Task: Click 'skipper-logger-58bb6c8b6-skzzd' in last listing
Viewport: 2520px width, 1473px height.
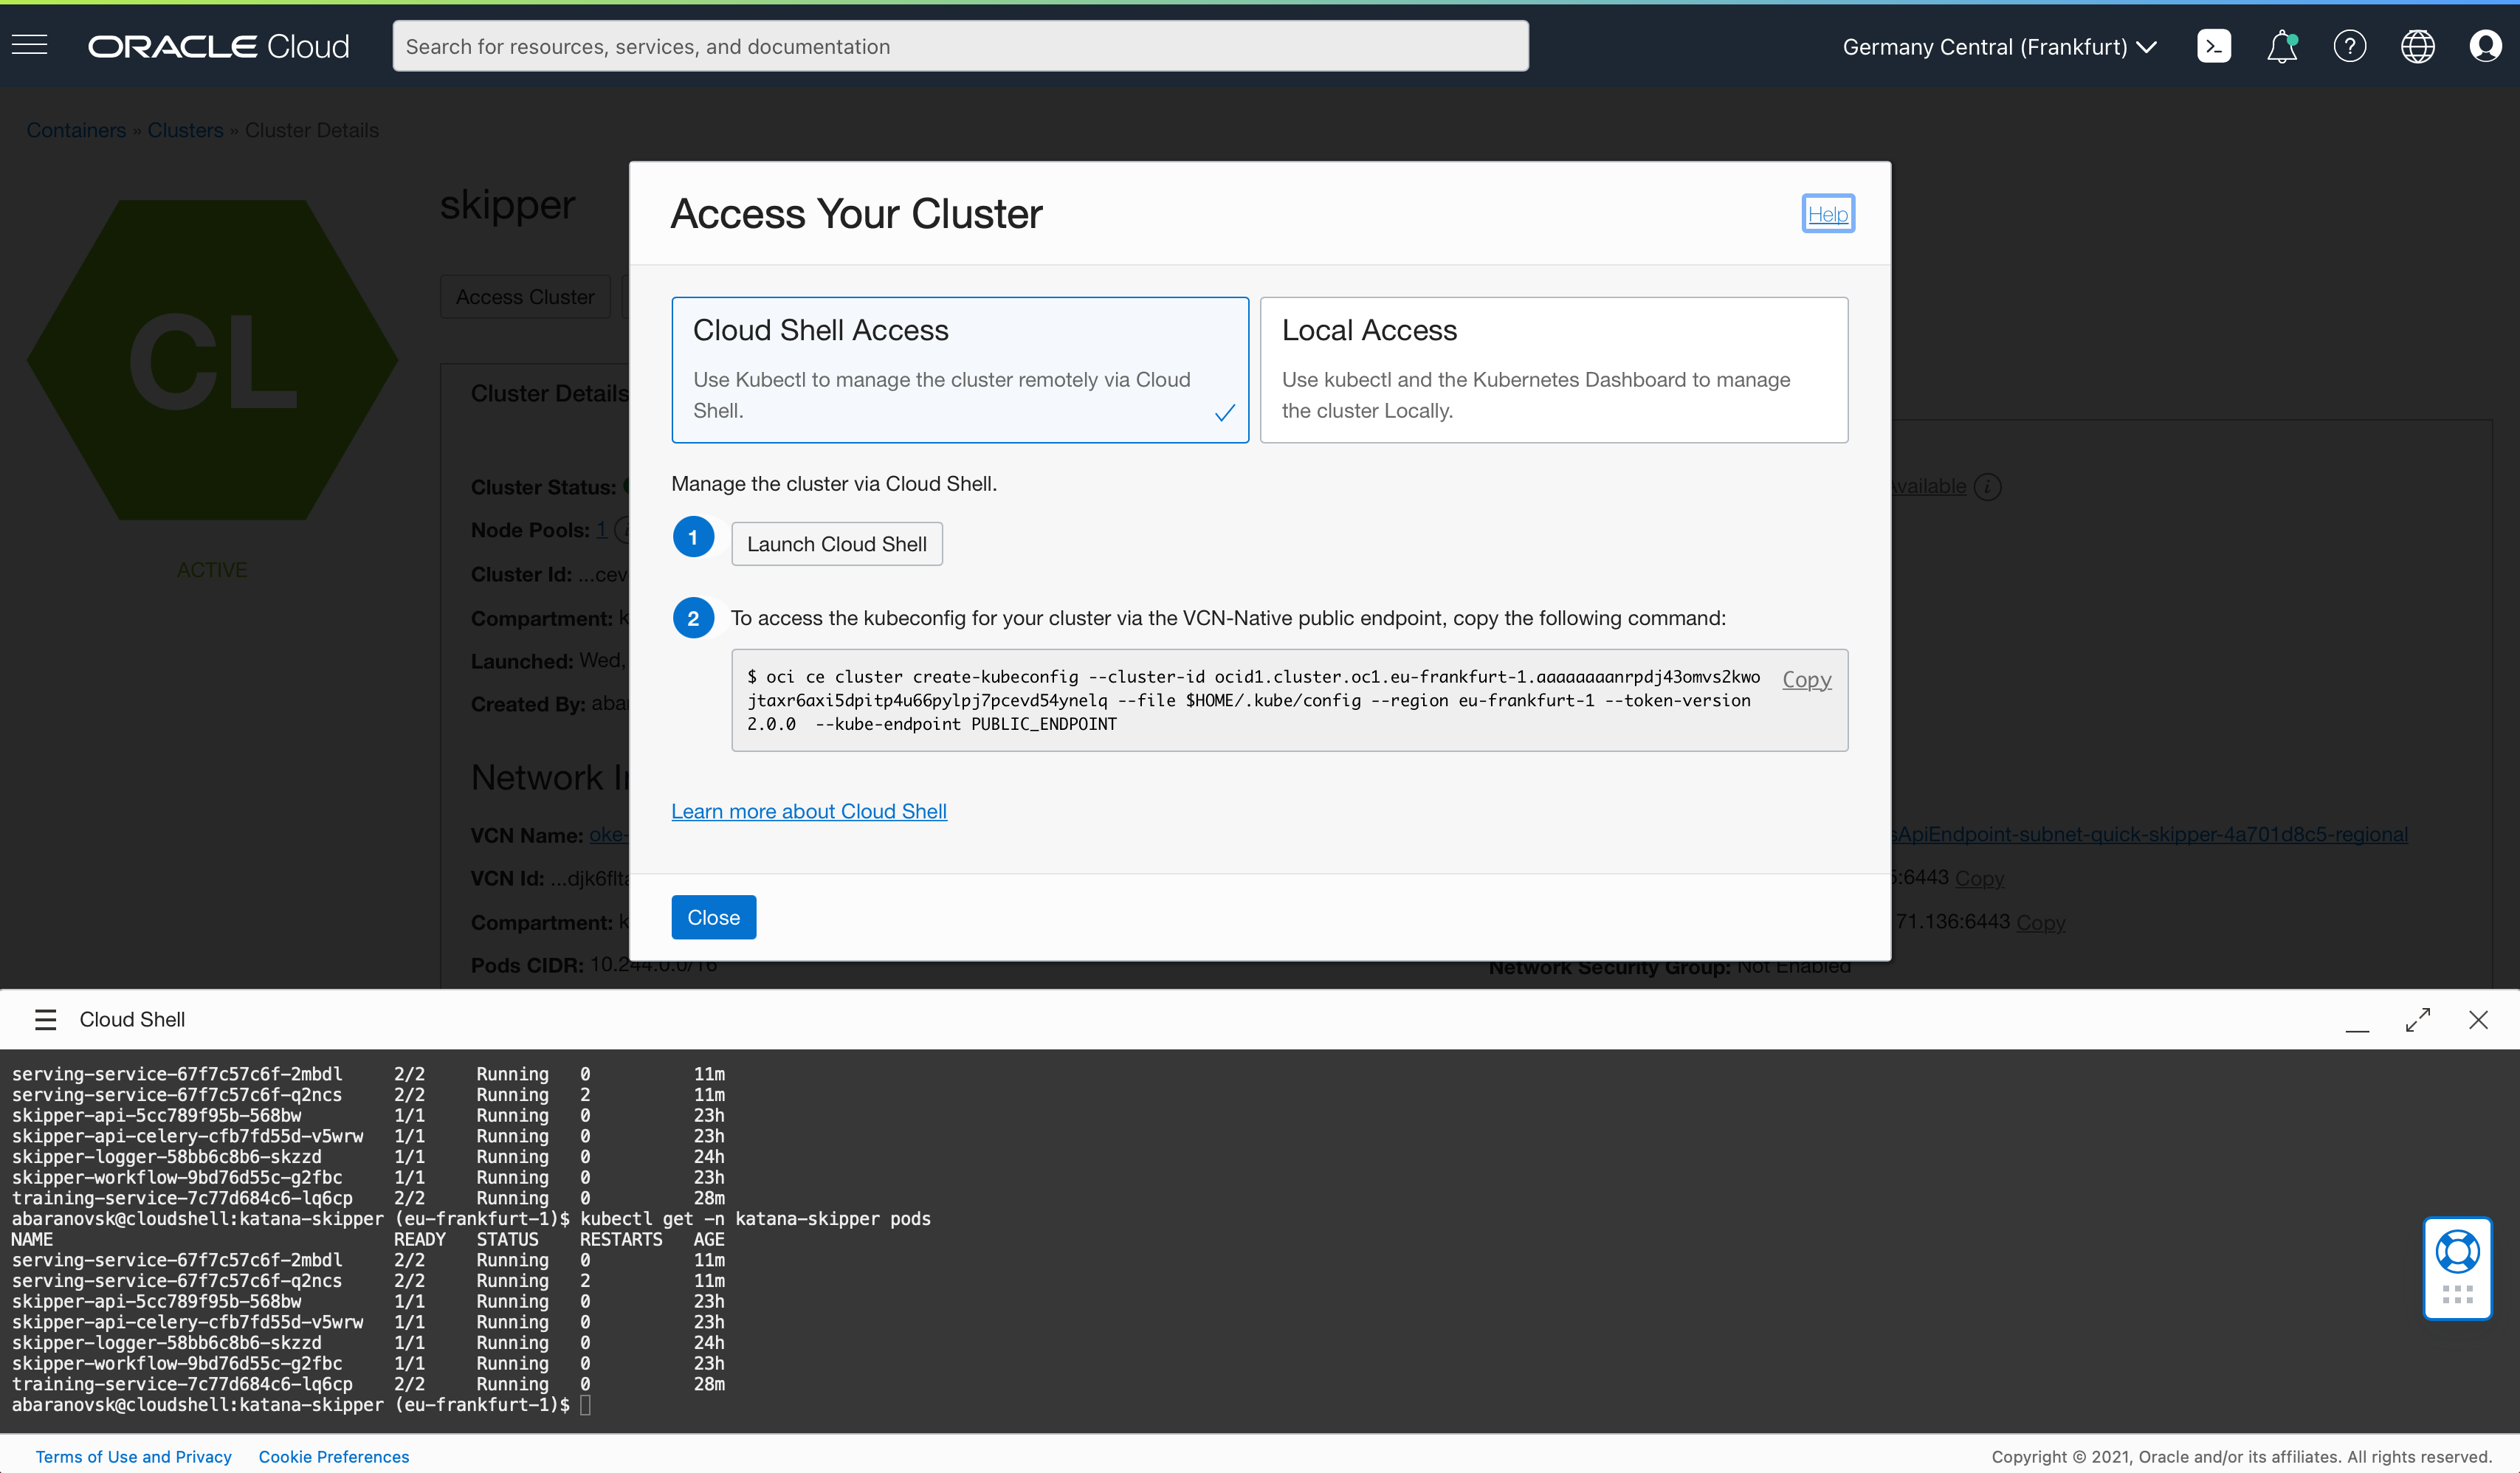Action: tap(166, 1342)
